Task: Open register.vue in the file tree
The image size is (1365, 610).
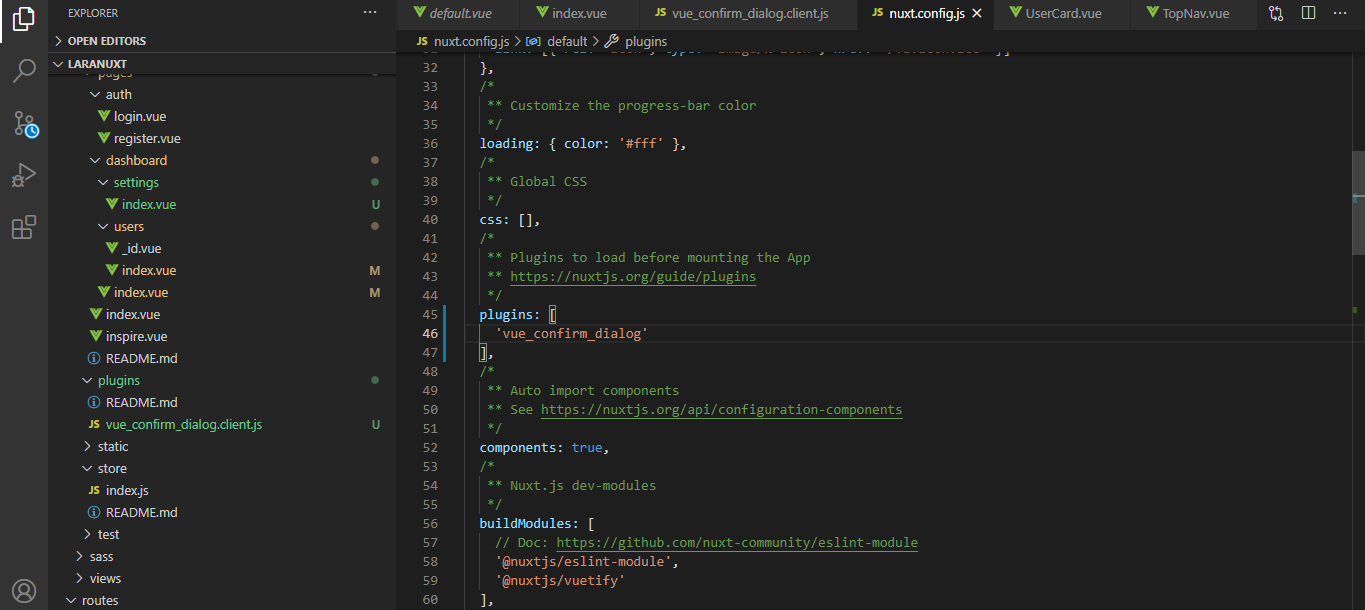Action: pyautogui.click(x=147, y=138)
